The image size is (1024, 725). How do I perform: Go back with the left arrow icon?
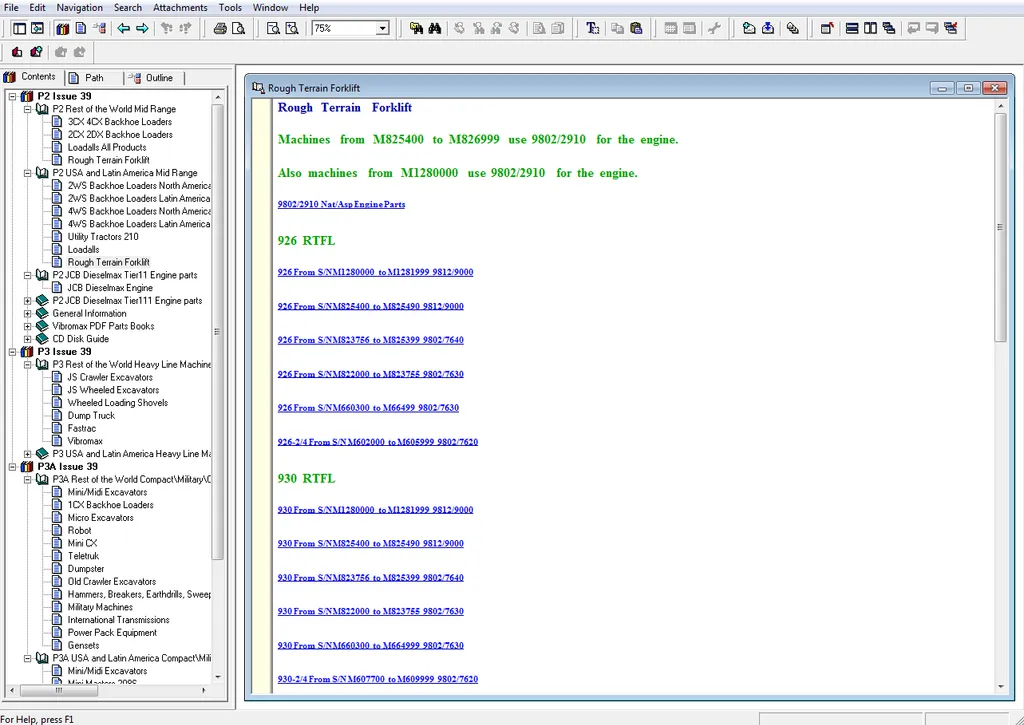(x=123, y=28)
